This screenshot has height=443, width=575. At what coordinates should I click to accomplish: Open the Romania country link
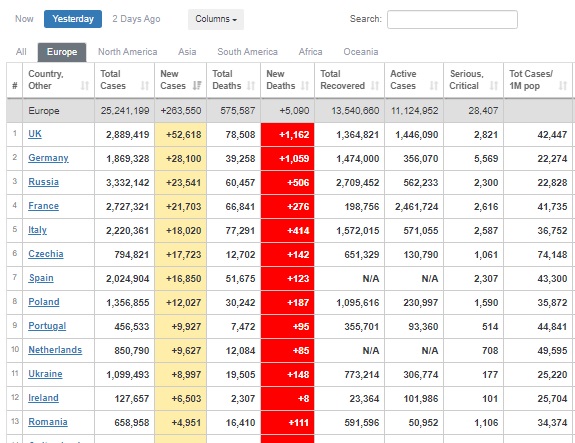(48, 422)
